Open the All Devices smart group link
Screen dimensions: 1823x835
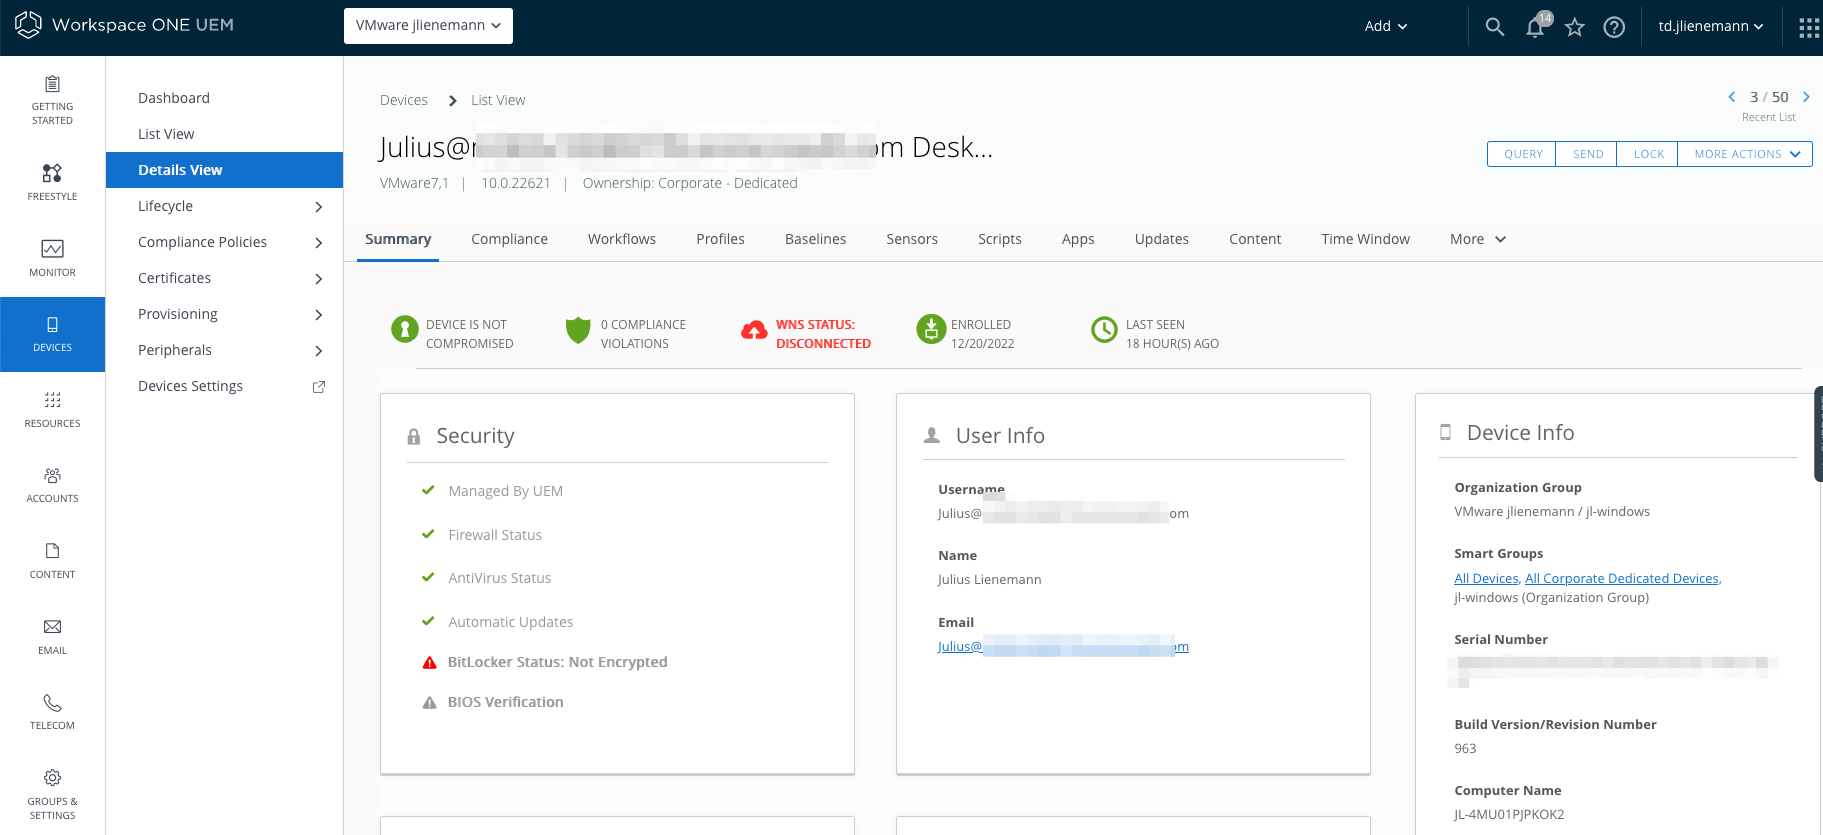coord(1486,579)
